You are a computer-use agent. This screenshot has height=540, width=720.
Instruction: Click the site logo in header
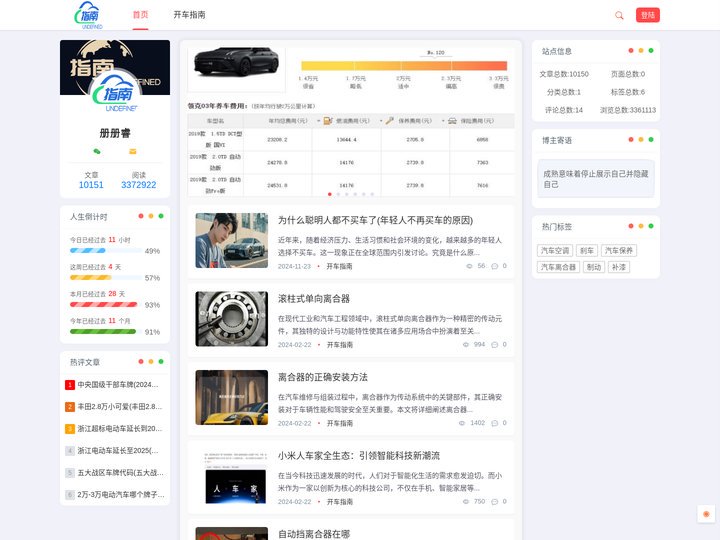(x=89, y=15)
